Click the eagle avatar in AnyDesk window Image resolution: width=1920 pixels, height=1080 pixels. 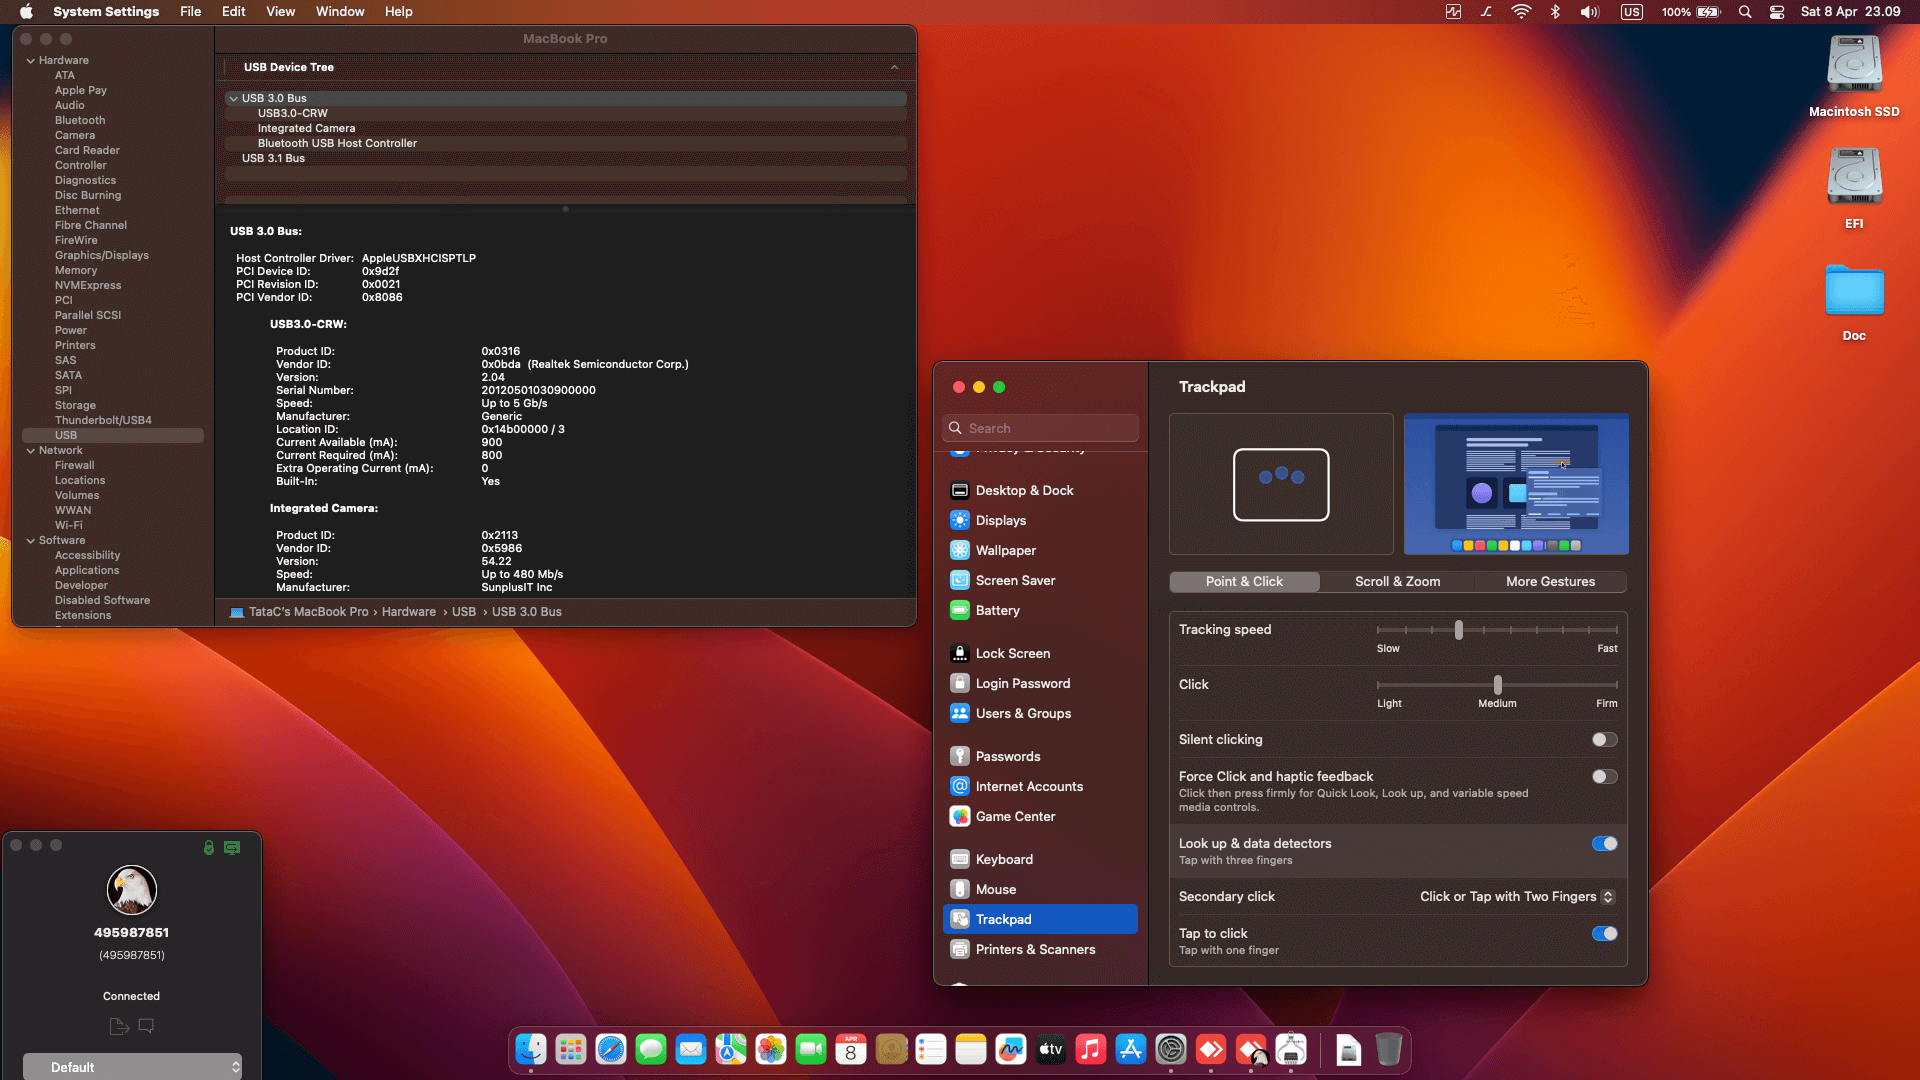click(x=132, y=890)
